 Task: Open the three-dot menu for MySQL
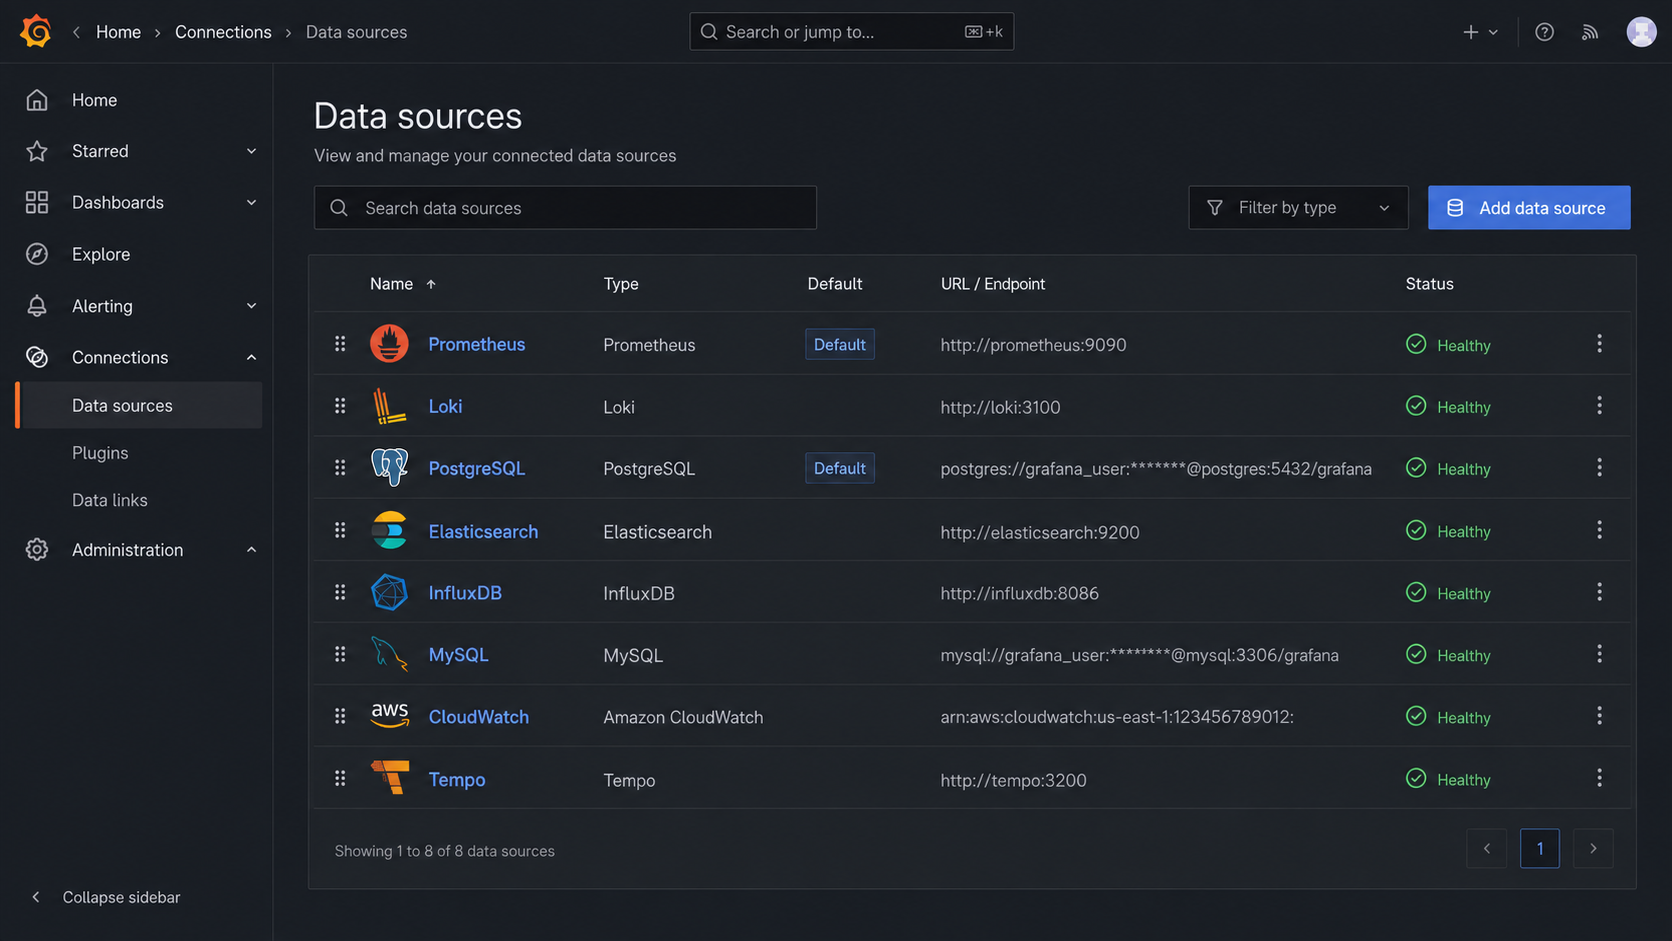coord(1599,654)
